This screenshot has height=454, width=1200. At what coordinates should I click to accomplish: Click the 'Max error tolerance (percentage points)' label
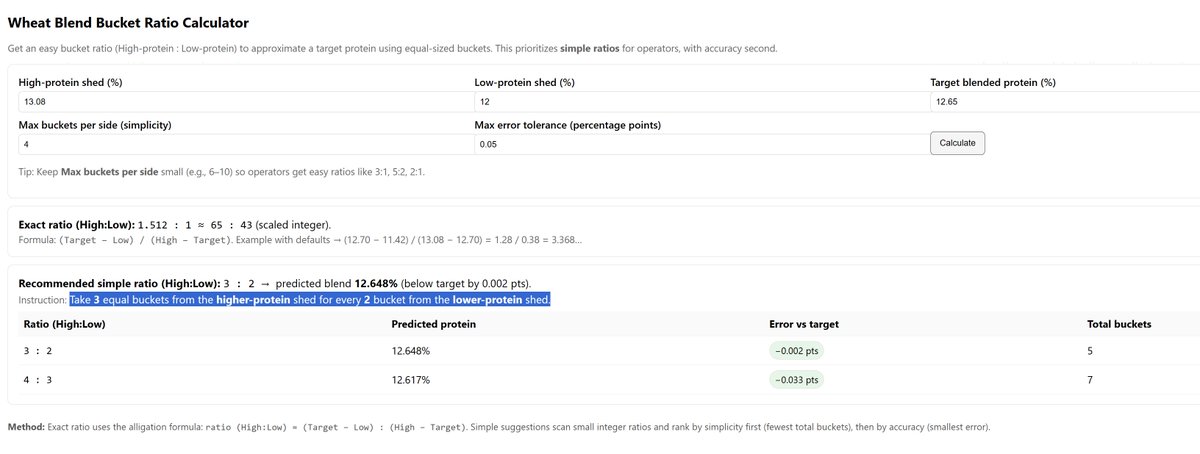click(567, 124)
